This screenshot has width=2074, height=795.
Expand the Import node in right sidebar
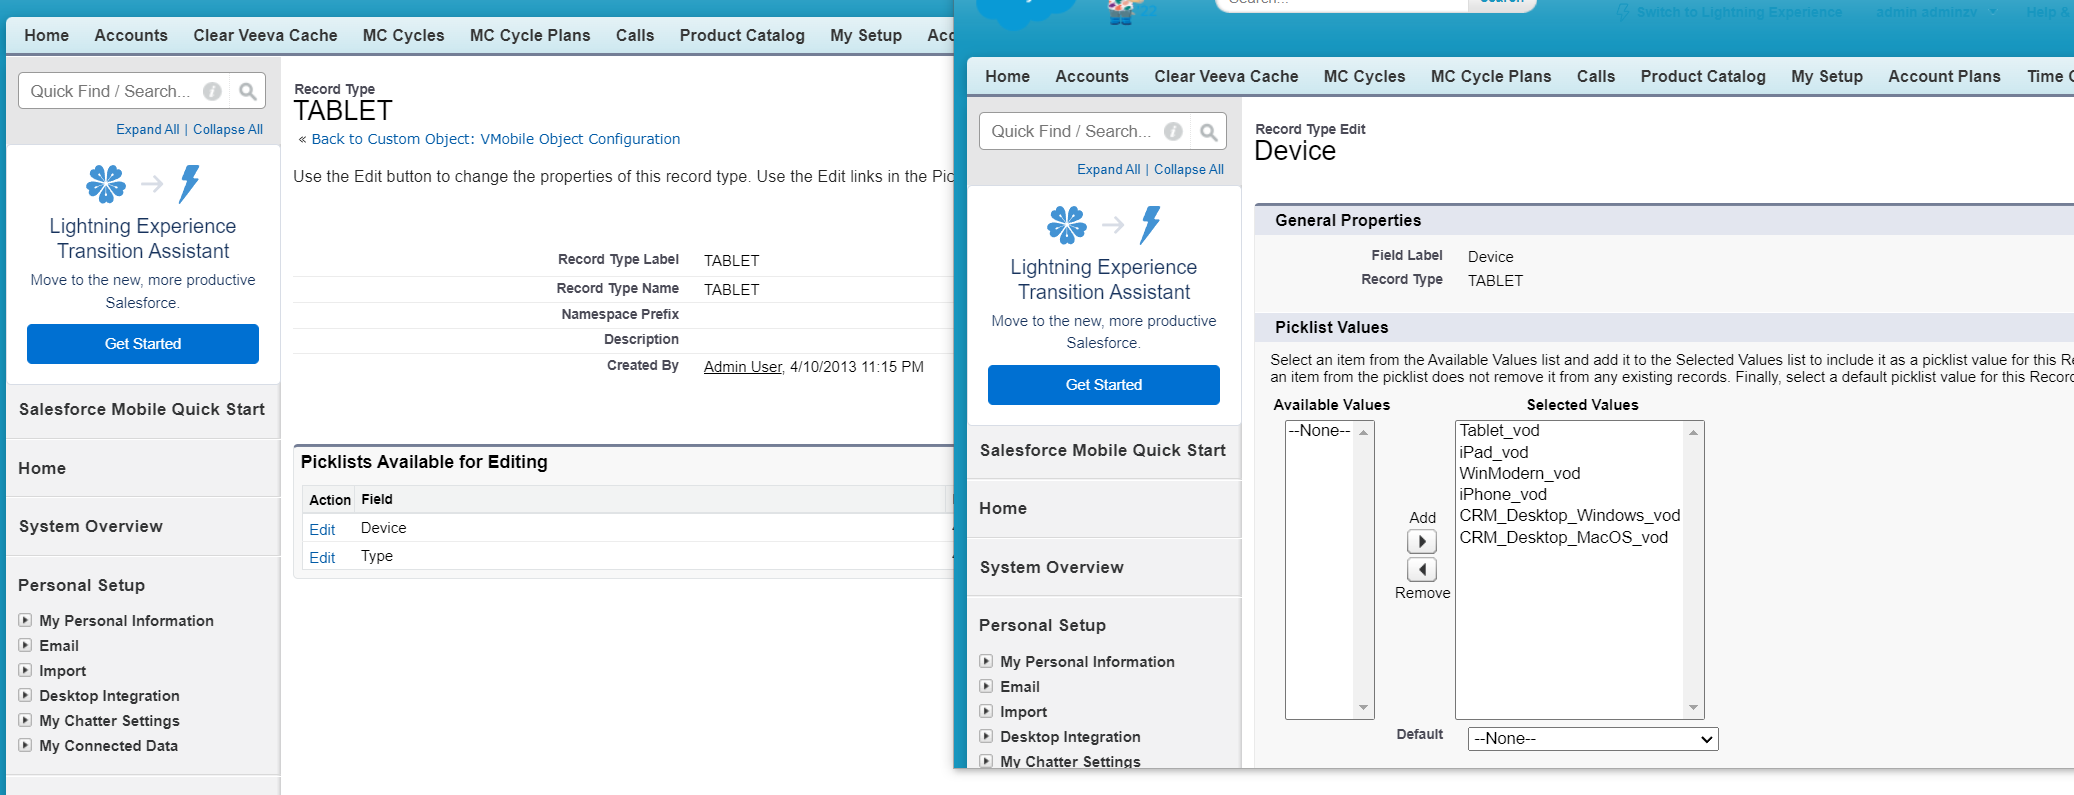click(986, 711)
